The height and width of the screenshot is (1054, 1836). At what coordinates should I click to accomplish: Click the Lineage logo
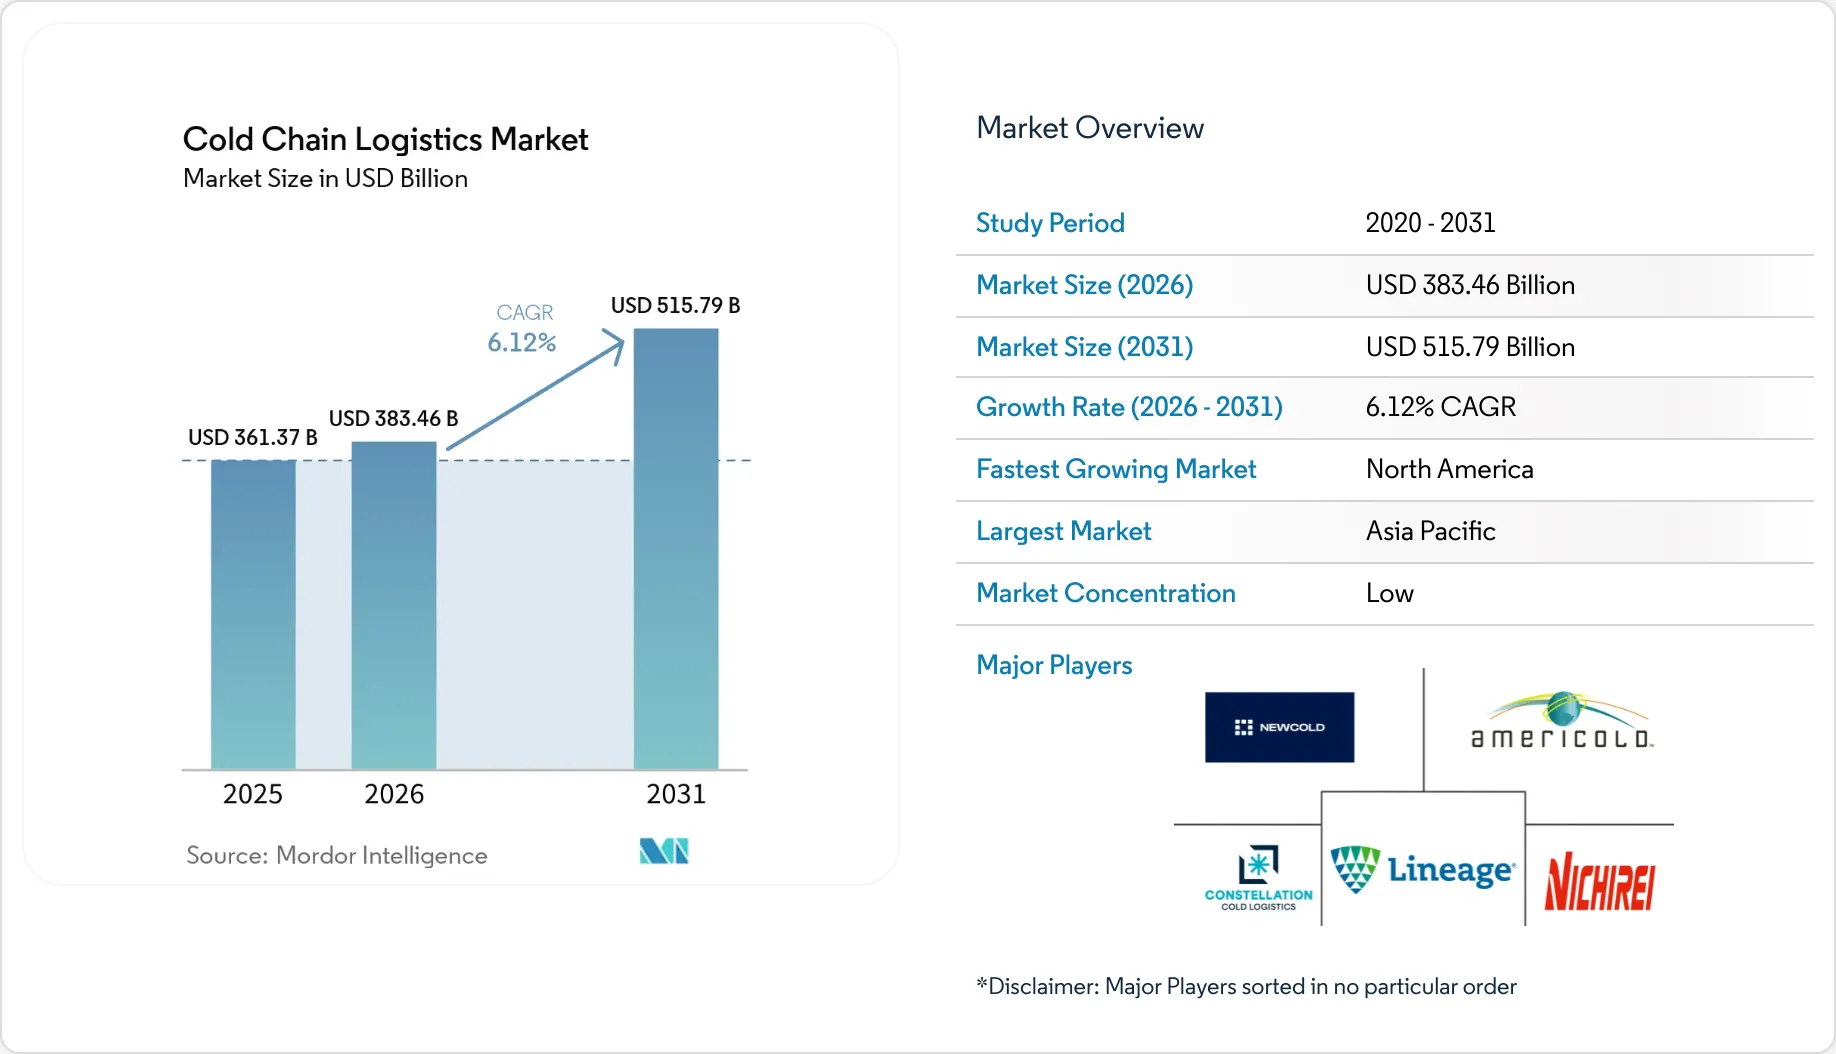(x=1423, y=869)
